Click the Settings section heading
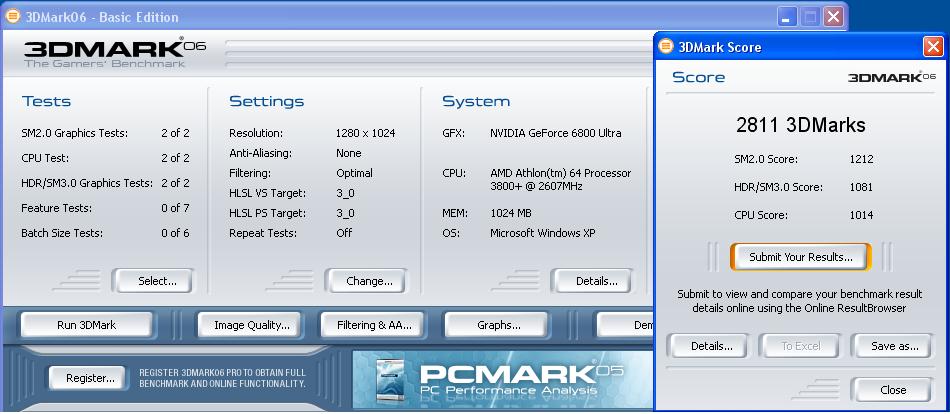 click(267, 101)
